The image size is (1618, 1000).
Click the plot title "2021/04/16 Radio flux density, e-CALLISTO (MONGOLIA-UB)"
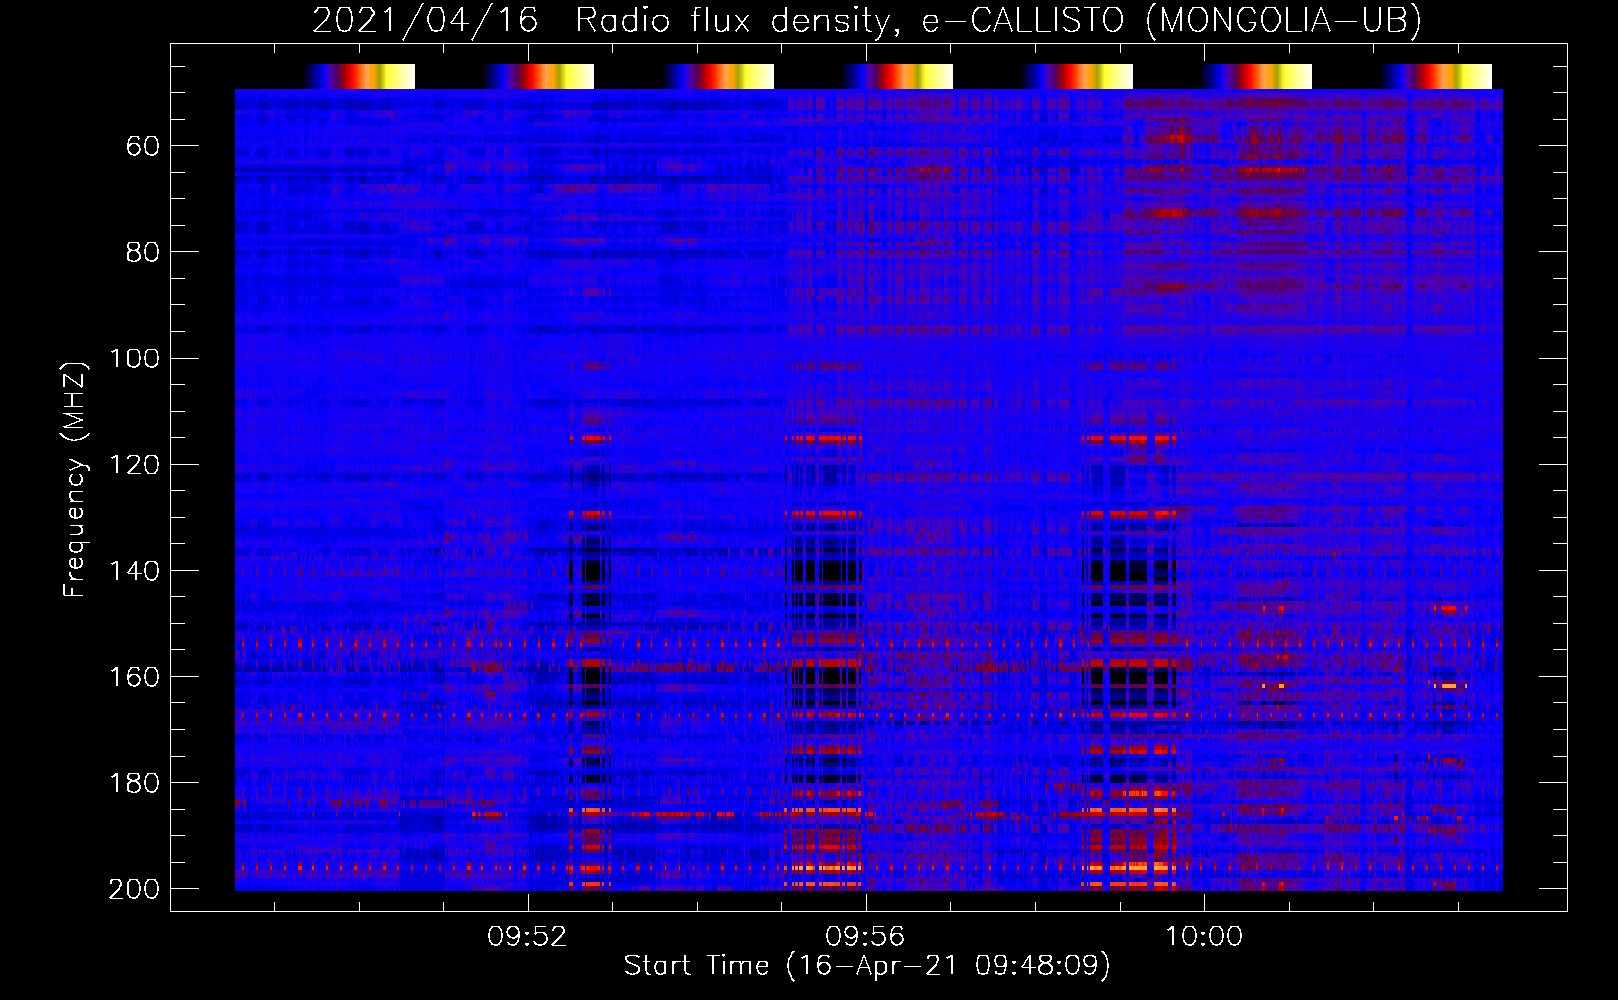pos(867,21)
